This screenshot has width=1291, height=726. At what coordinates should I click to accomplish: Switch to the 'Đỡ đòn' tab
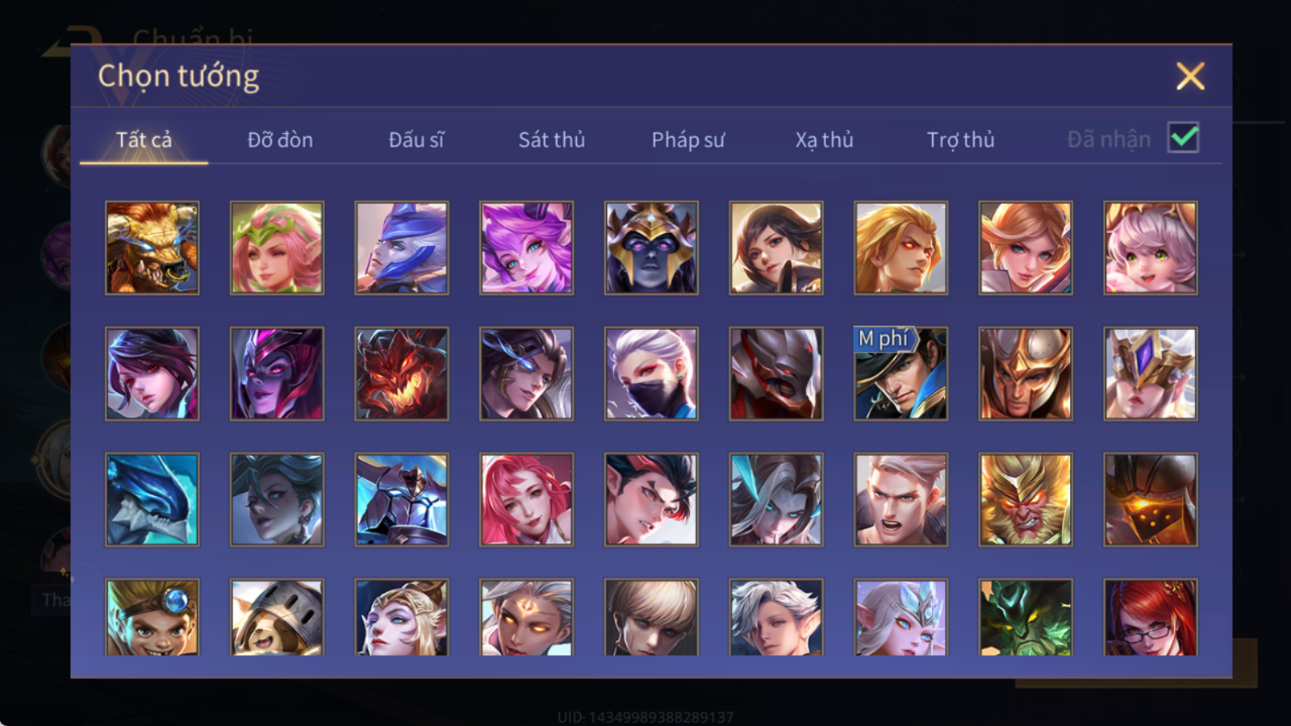click(280, 140)
